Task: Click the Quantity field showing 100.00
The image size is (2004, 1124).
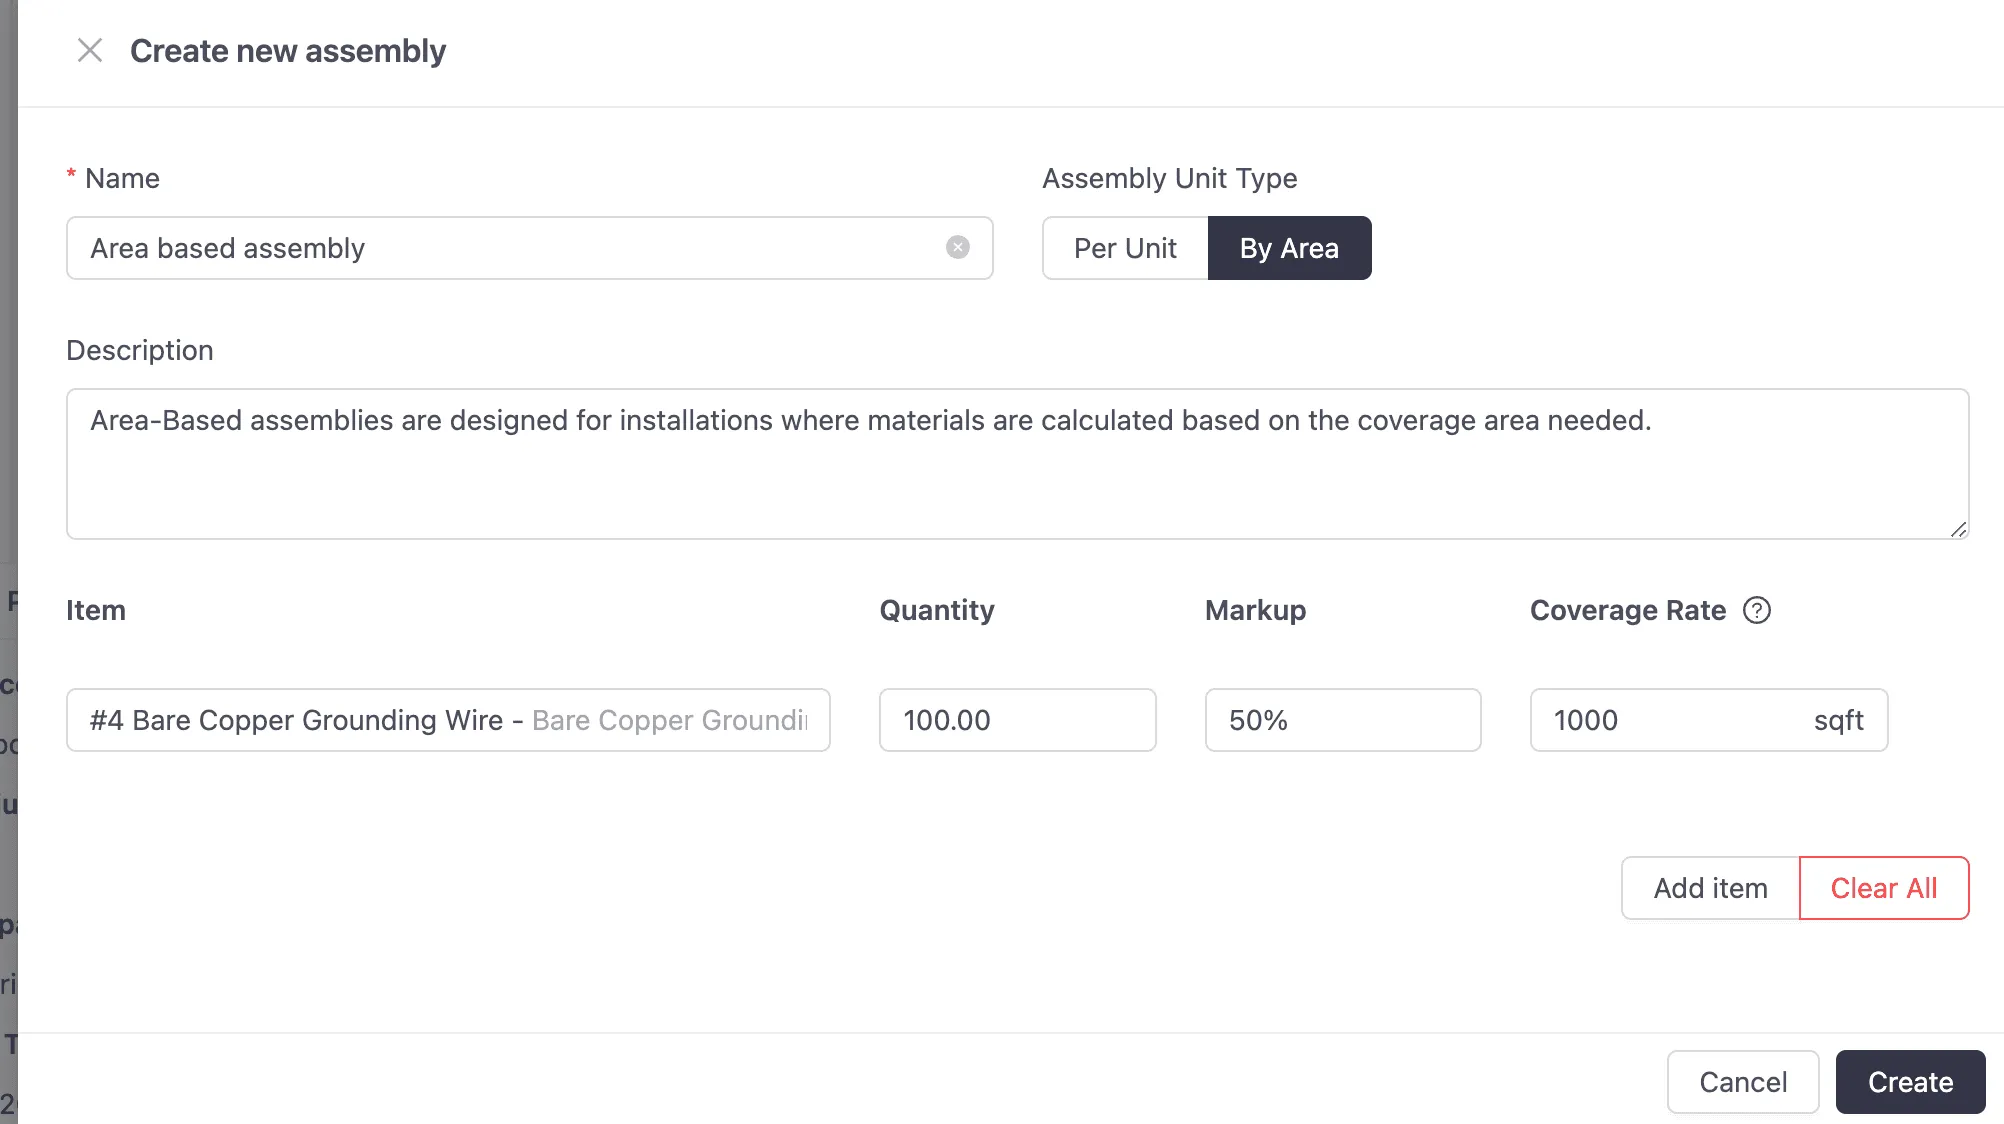Action: tap(1016, 720)
